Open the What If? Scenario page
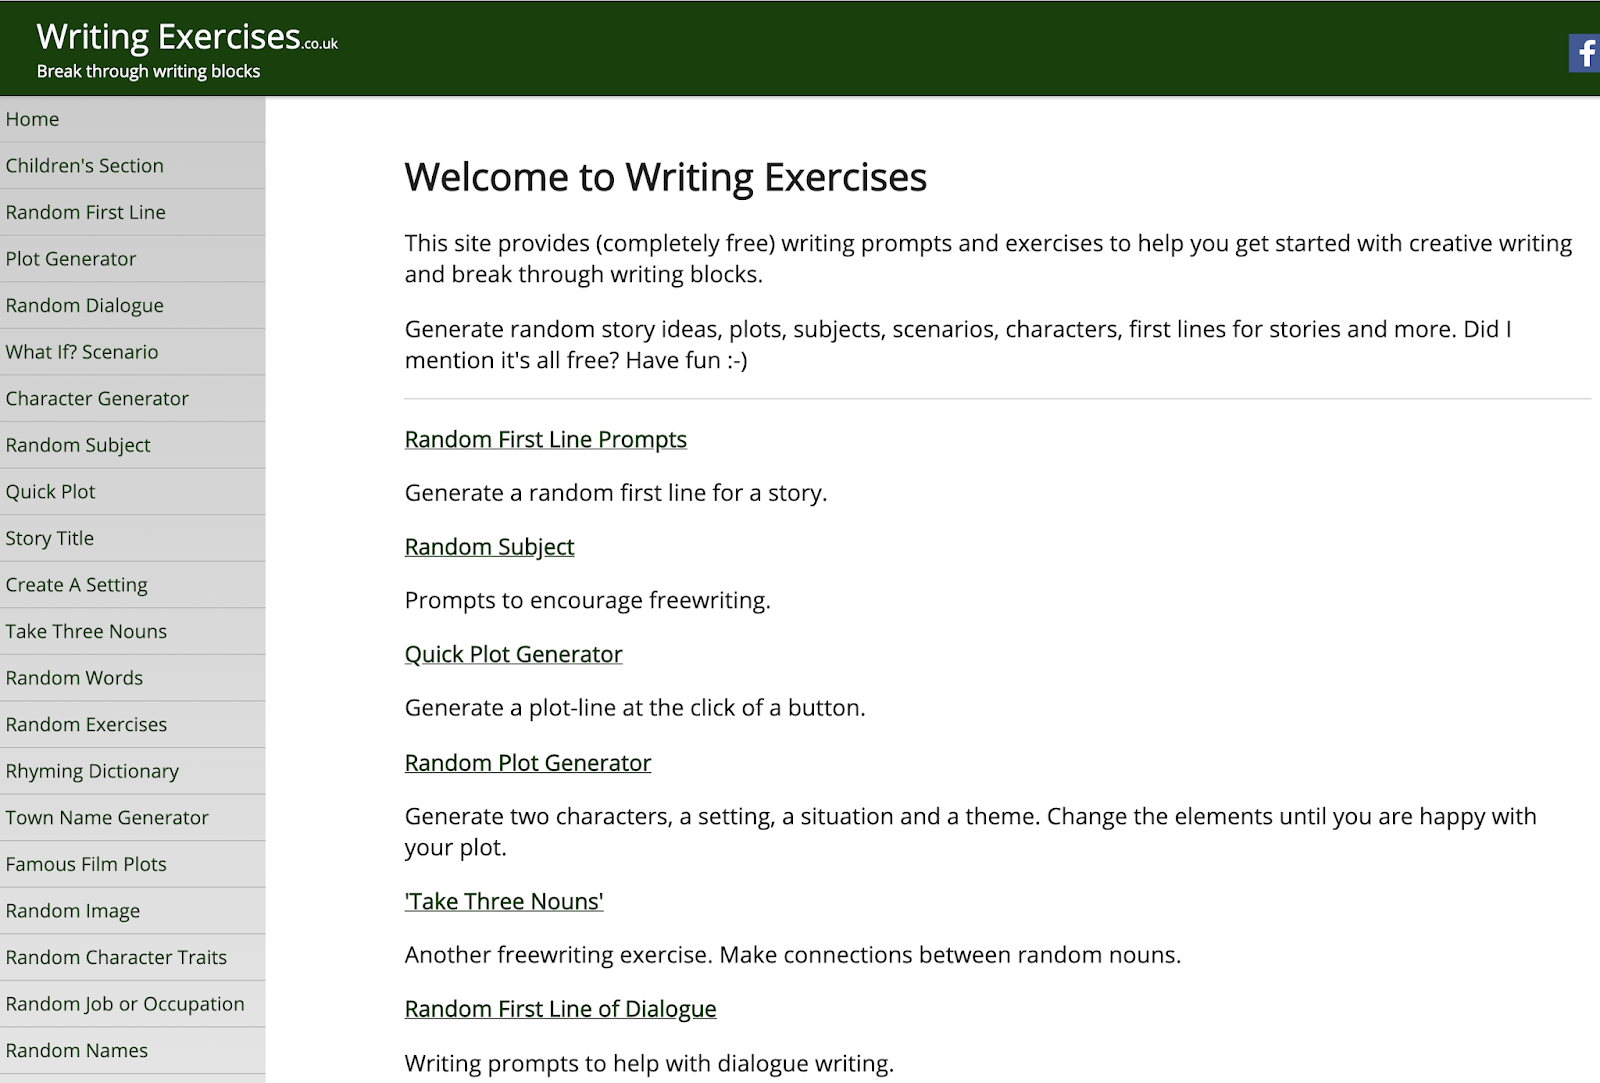1600x1083 pixels. pos(82,352)
